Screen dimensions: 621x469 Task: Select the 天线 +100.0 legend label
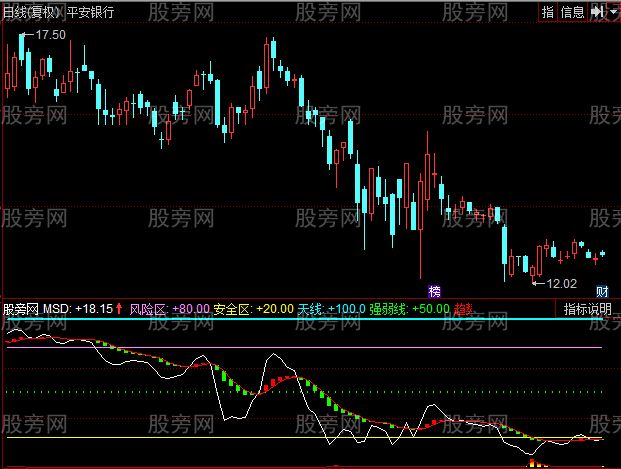click(x=331, y=309)
